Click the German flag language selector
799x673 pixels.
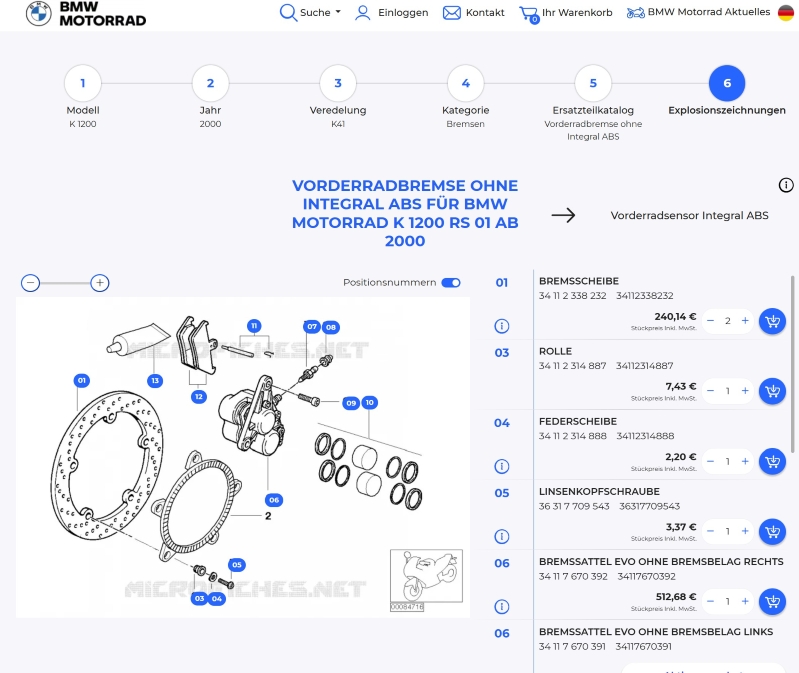pyautogui.click(x=786, y=13)
